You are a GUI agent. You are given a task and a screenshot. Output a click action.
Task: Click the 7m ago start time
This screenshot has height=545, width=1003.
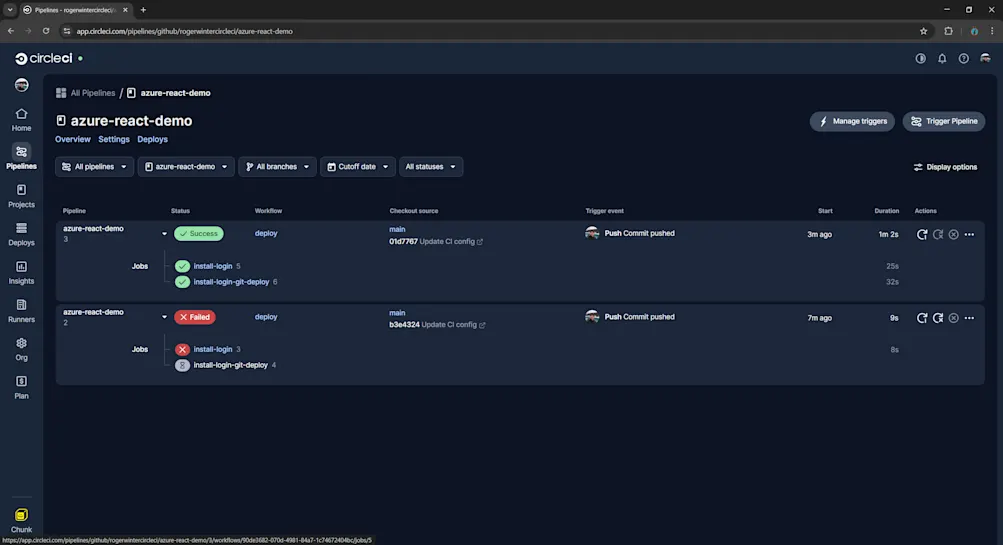pos(819,318)
